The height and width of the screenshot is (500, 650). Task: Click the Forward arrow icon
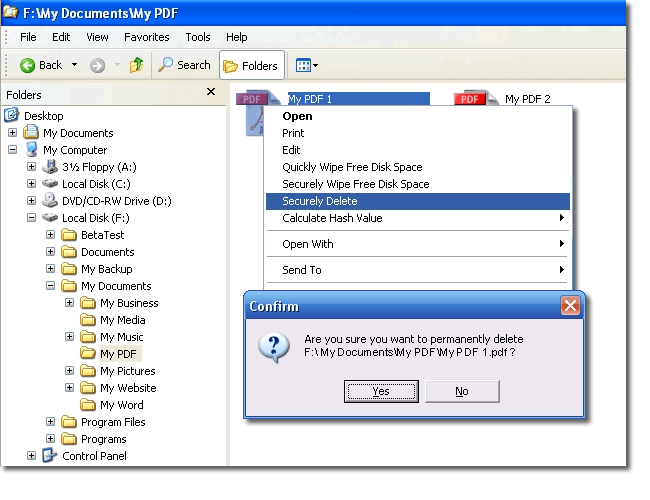97,65
